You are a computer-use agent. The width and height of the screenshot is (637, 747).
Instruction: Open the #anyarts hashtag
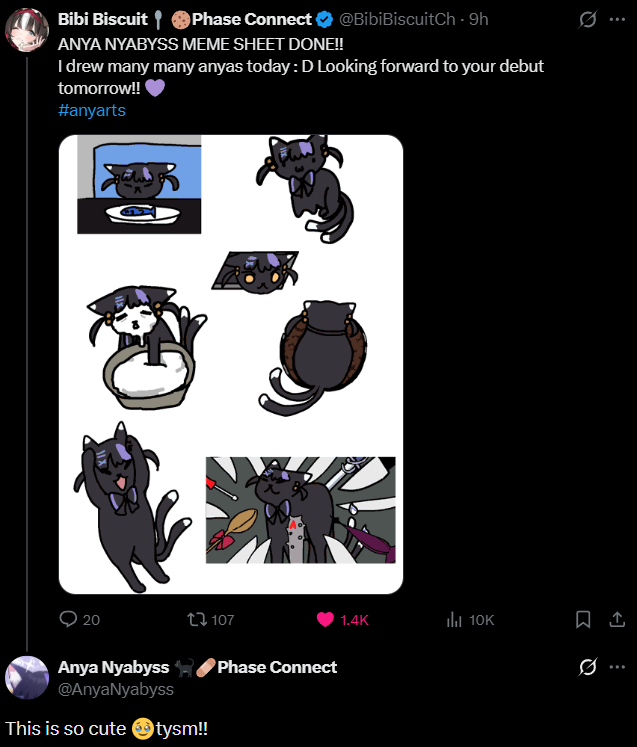[91, 111]
